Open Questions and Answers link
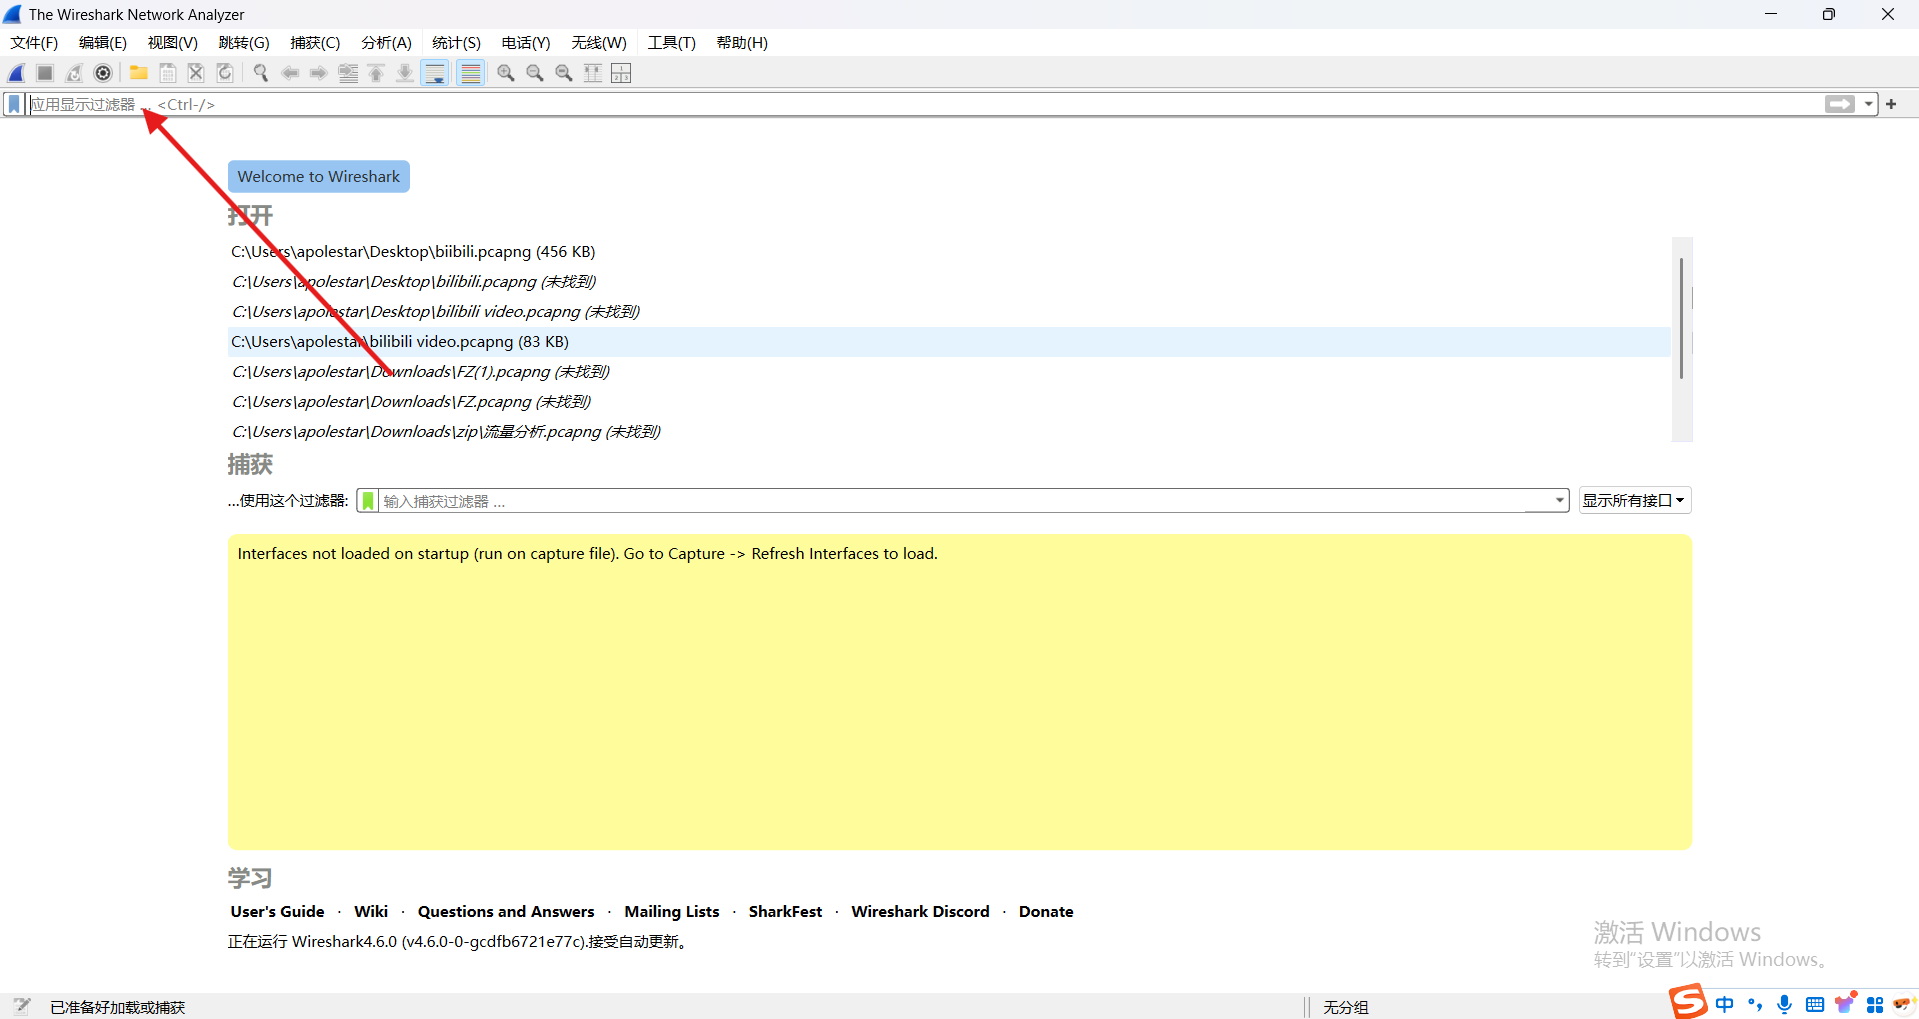This screenshot has height=1019, width=1919. click(506, 912)
